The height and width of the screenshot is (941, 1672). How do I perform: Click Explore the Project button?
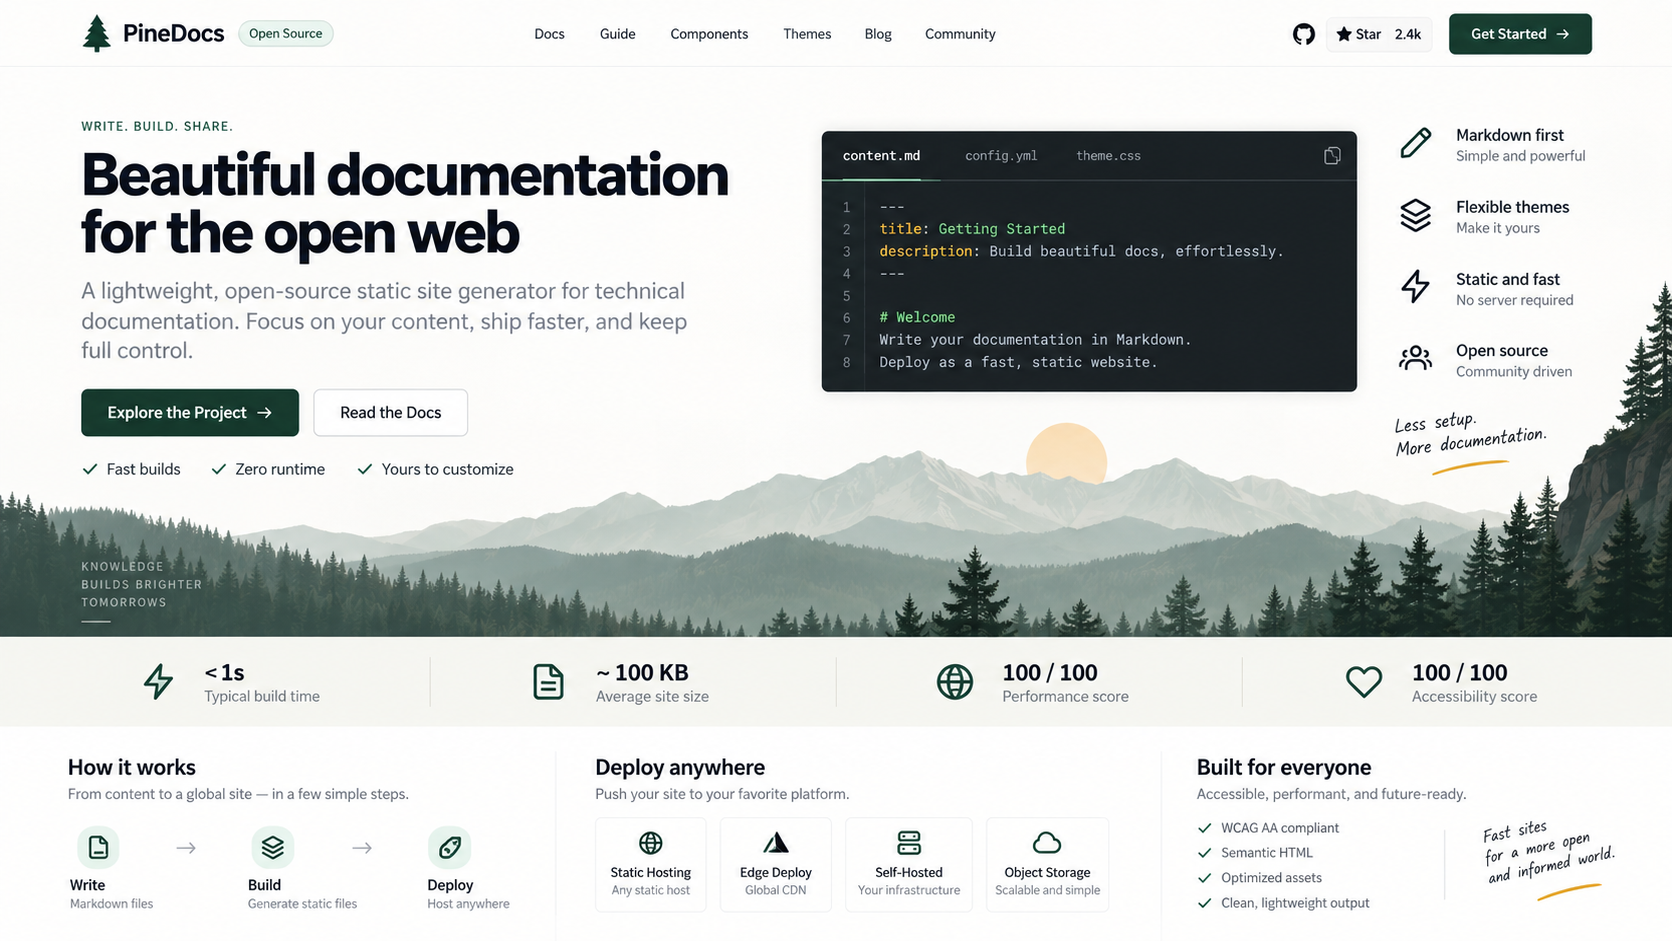[190, 412]
